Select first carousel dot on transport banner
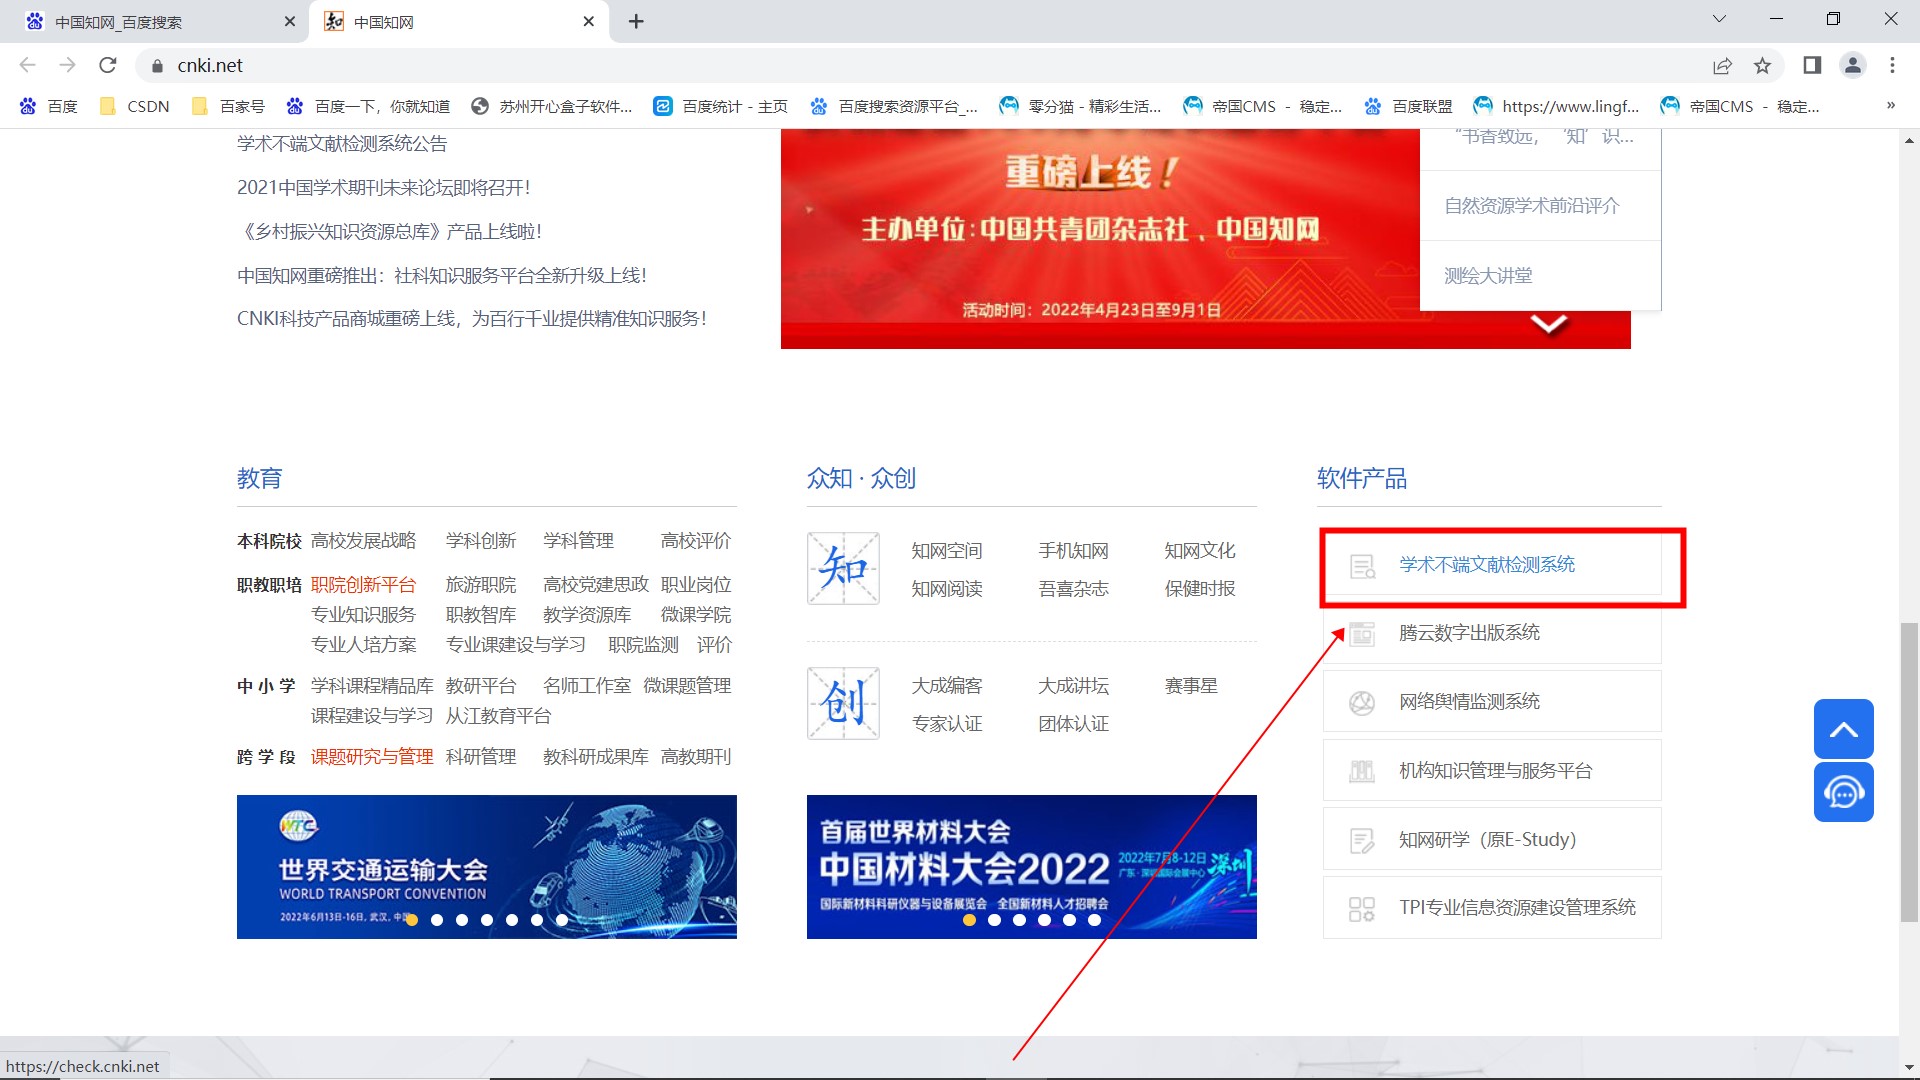This screenshot has width=1920, height=1080. (x=412, y=920)
